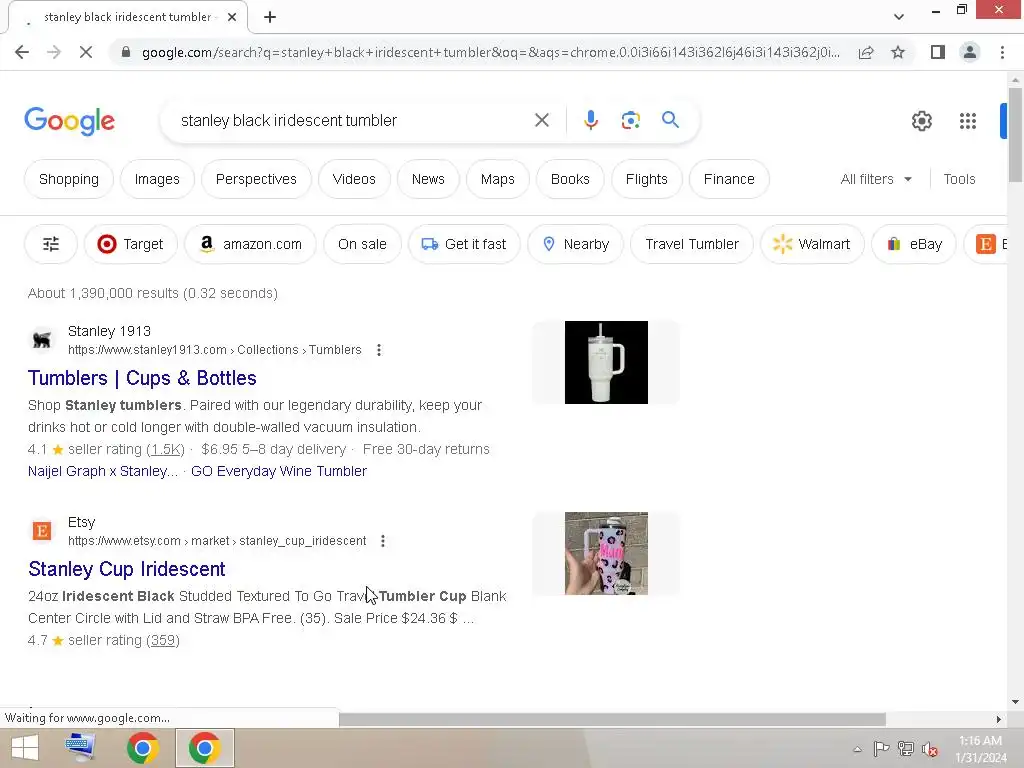
Task: Switch to the Flights tab
Action: (647, 179)
